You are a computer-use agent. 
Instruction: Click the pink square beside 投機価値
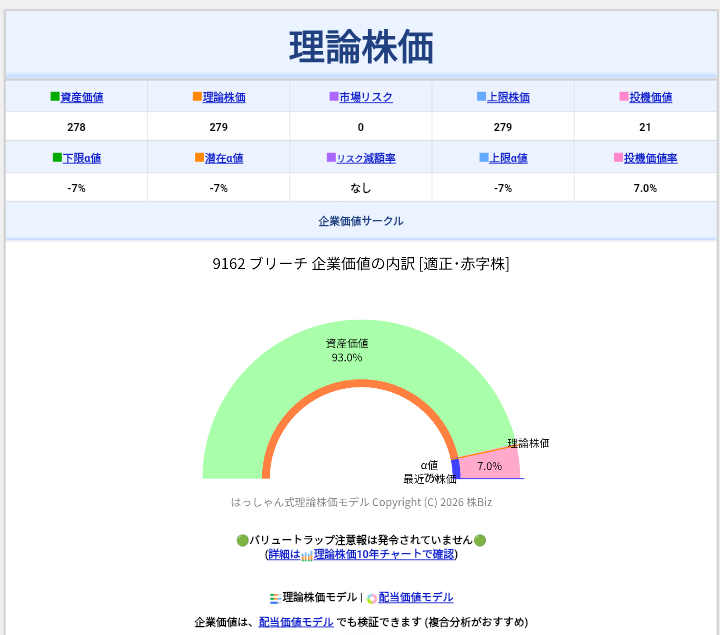pyautogui.click(x=624, y=96)
